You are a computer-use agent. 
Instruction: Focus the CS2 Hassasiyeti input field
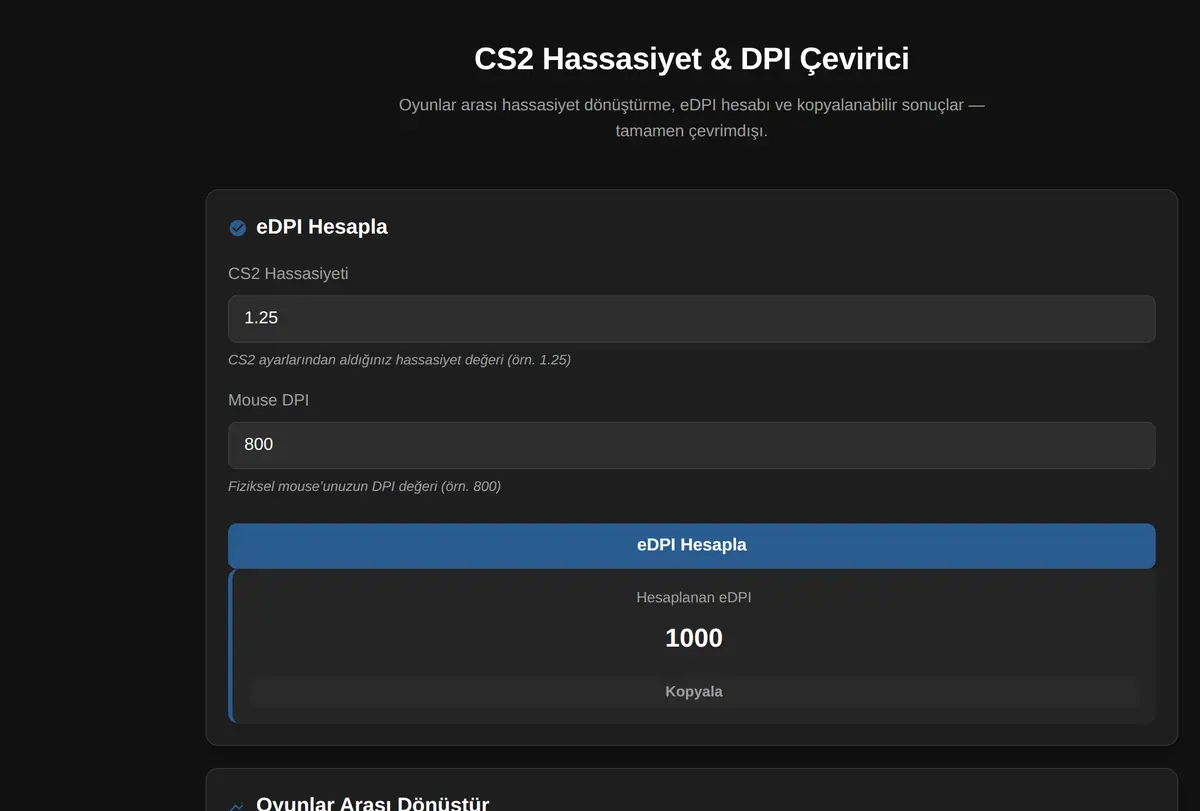692,318
